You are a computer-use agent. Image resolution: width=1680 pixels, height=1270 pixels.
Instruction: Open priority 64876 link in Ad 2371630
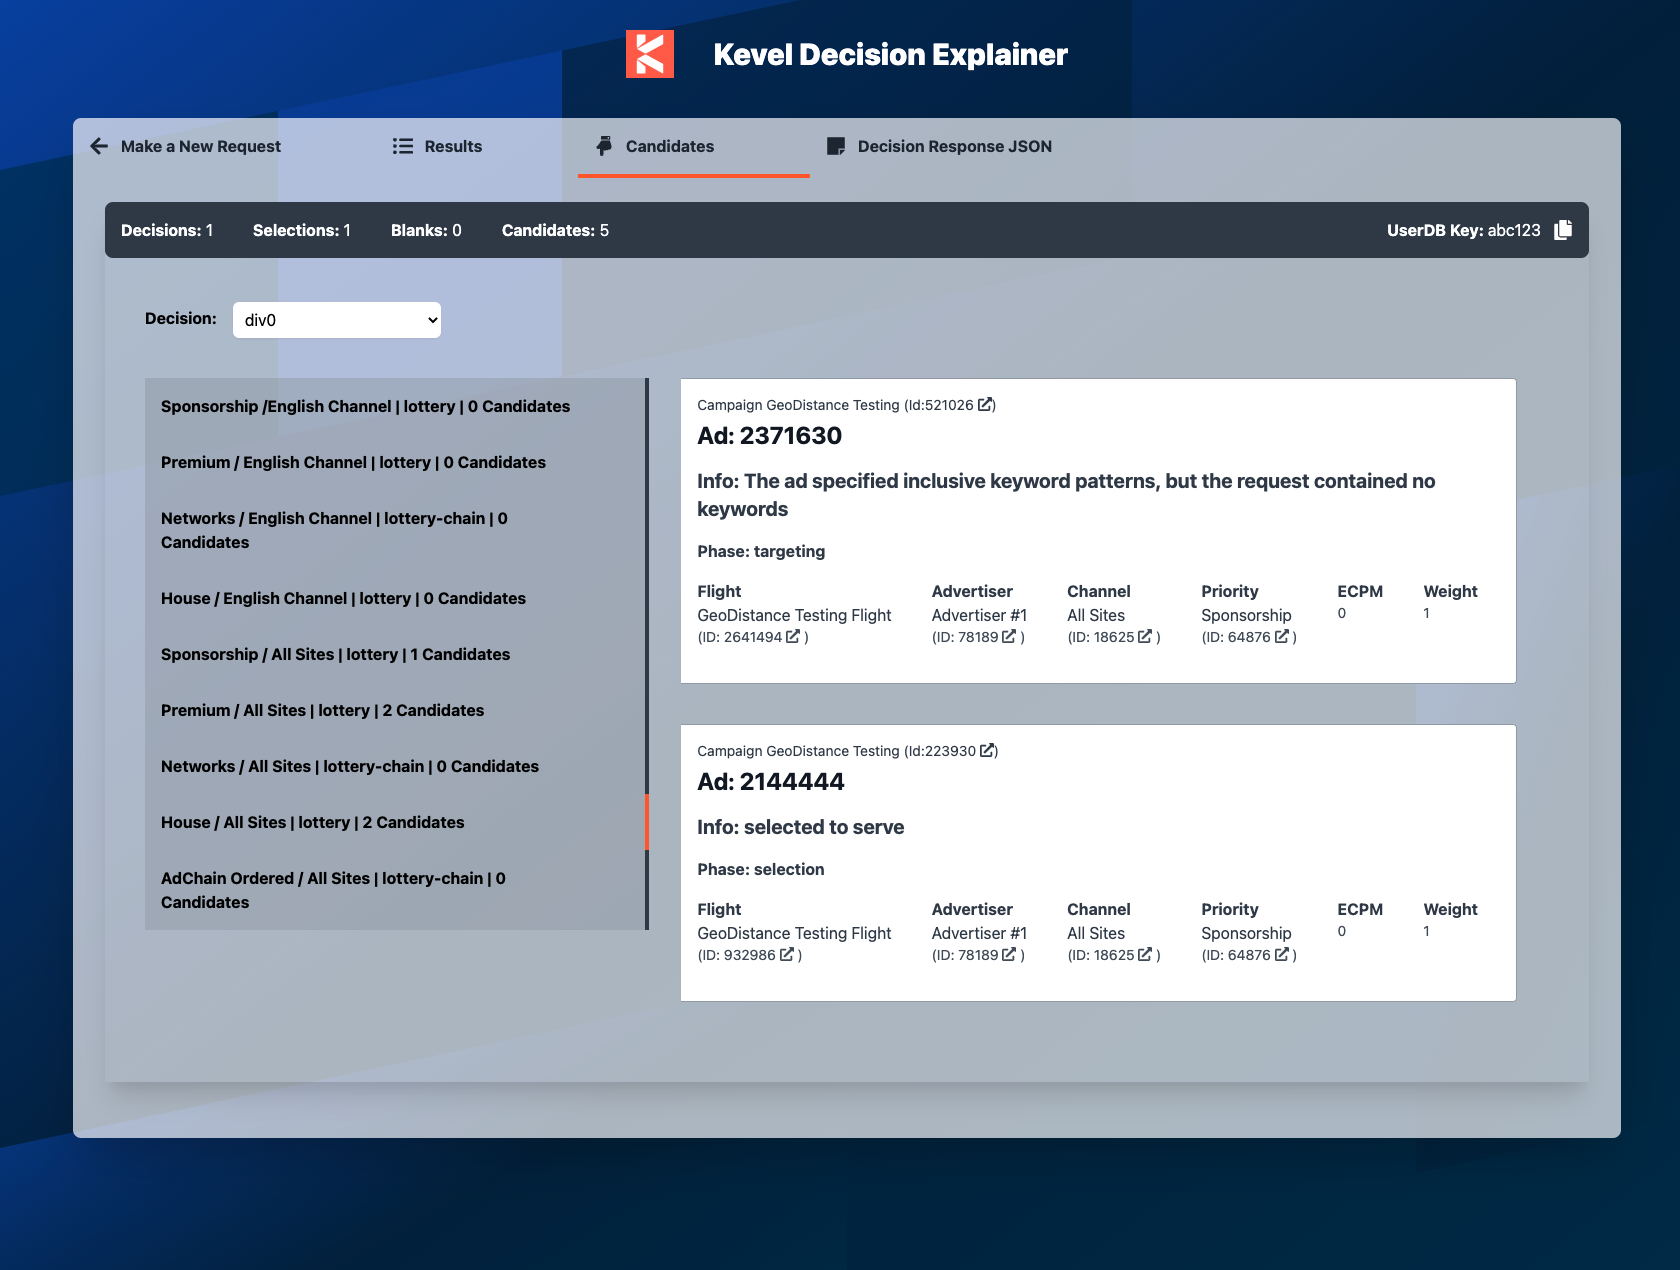click(x=1282, y=637)
